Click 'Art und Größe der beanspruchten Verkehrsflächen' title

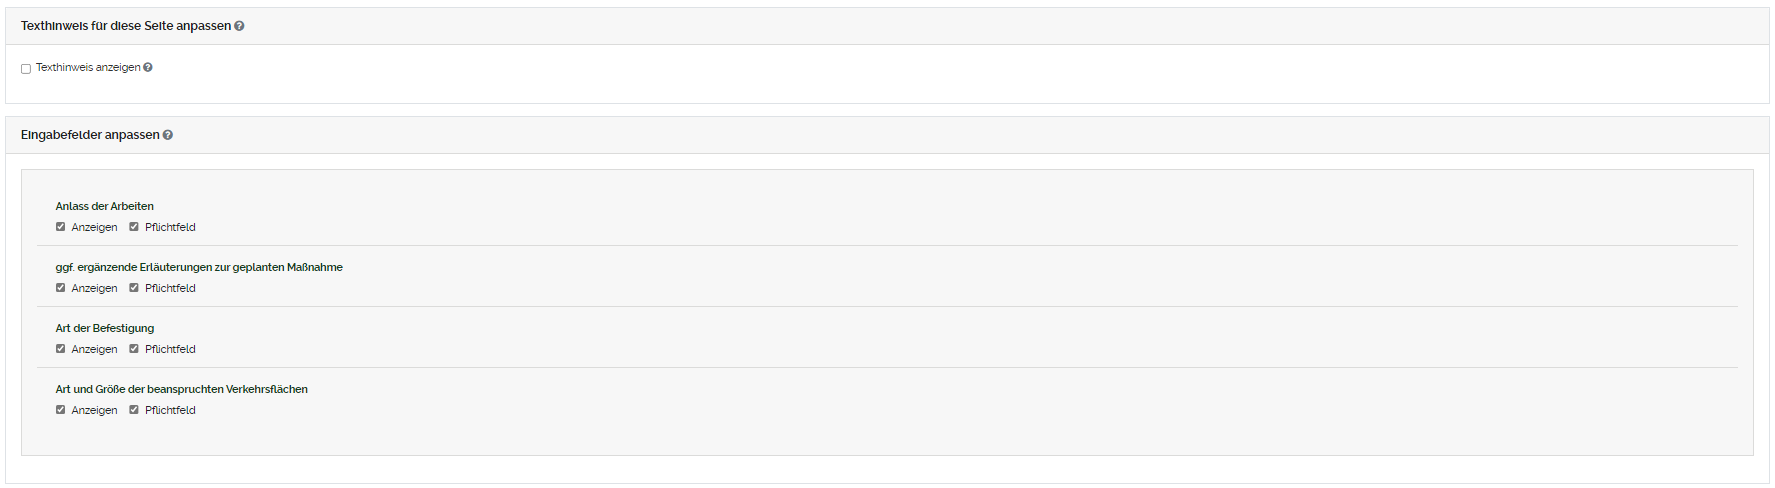tap(182, 389)
